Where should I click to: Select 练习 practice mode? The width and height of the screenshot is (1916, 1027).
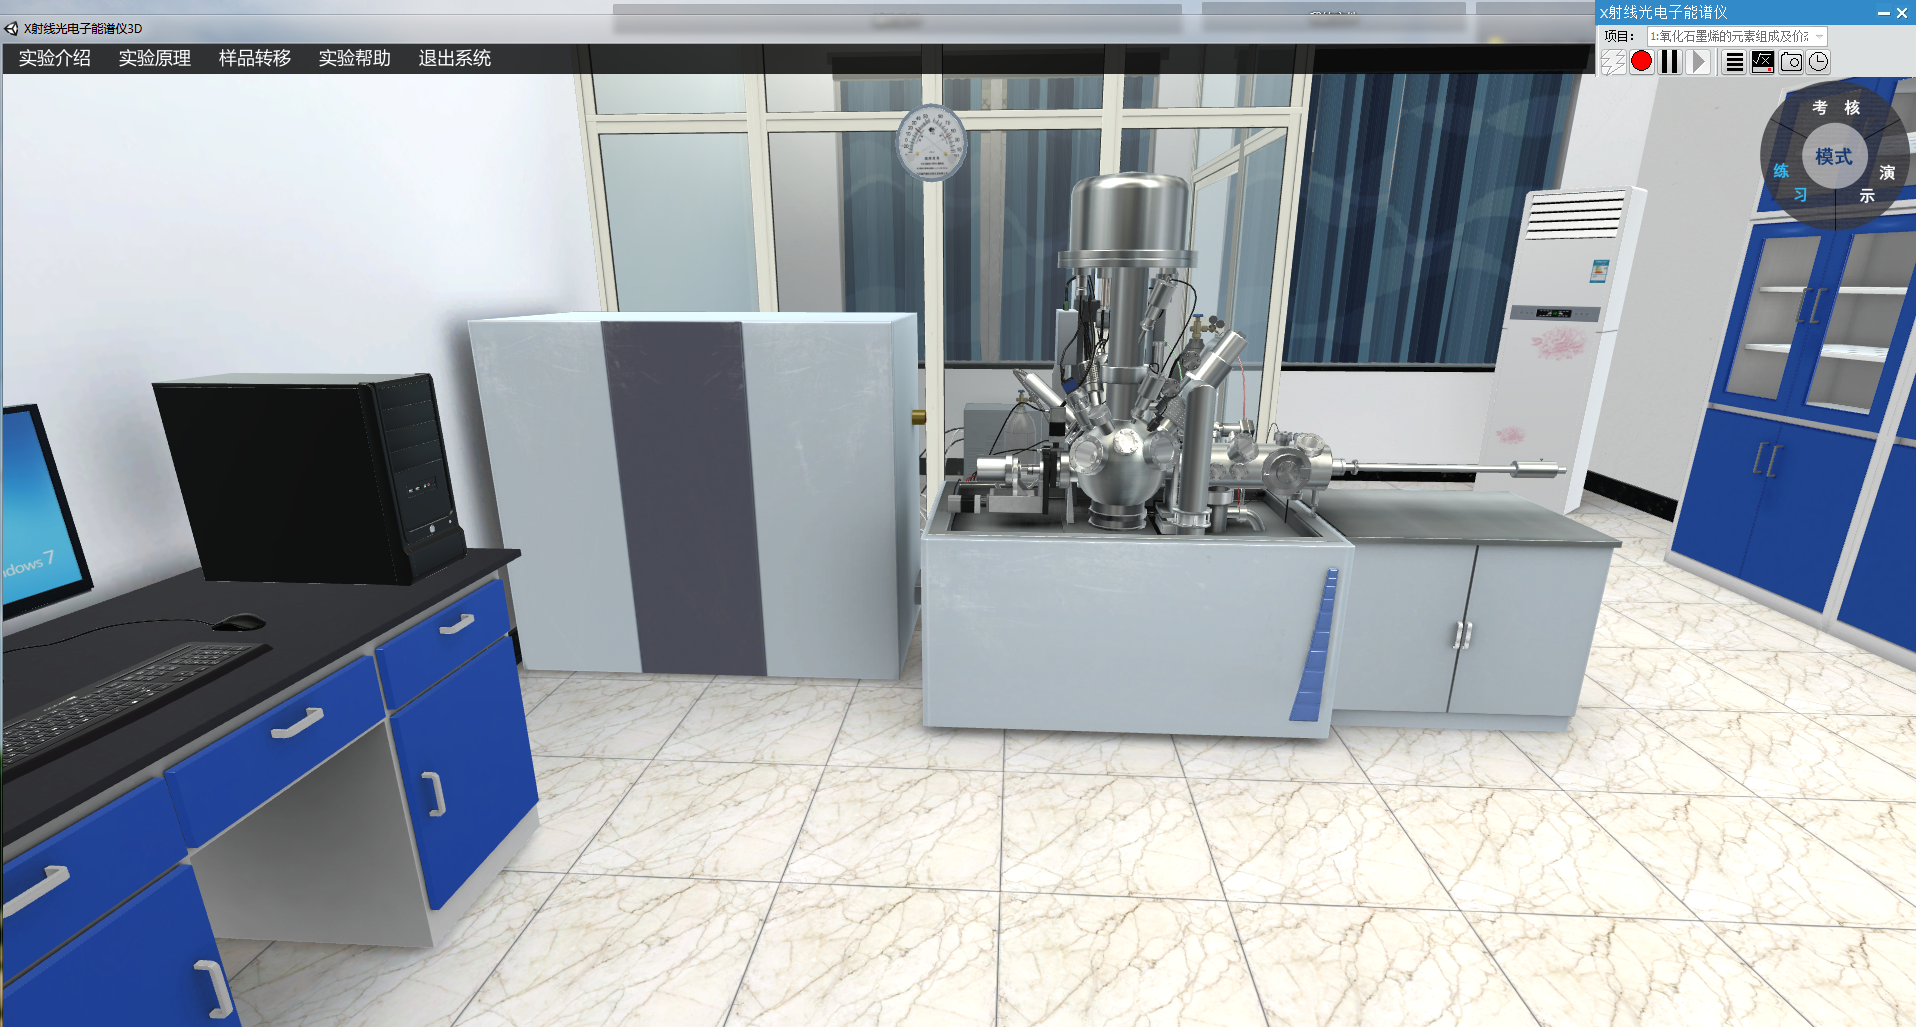click(x=1788, y=182)
